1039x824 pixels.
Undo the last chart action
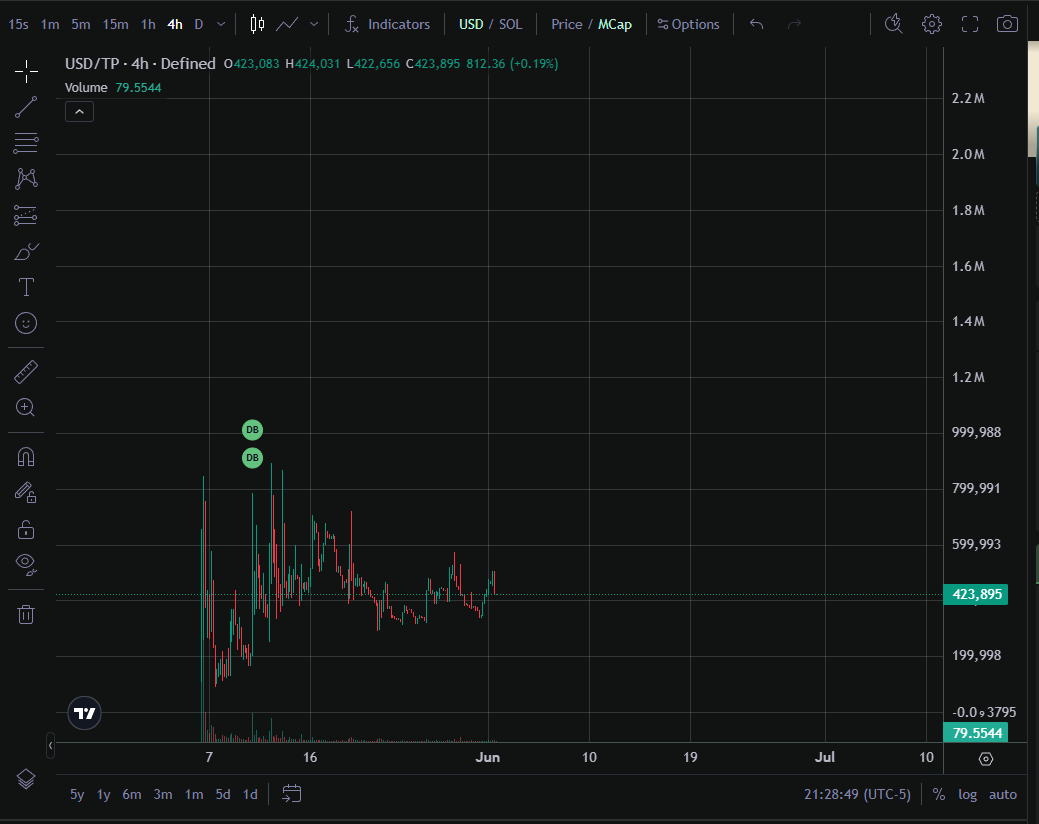[757, 25]
